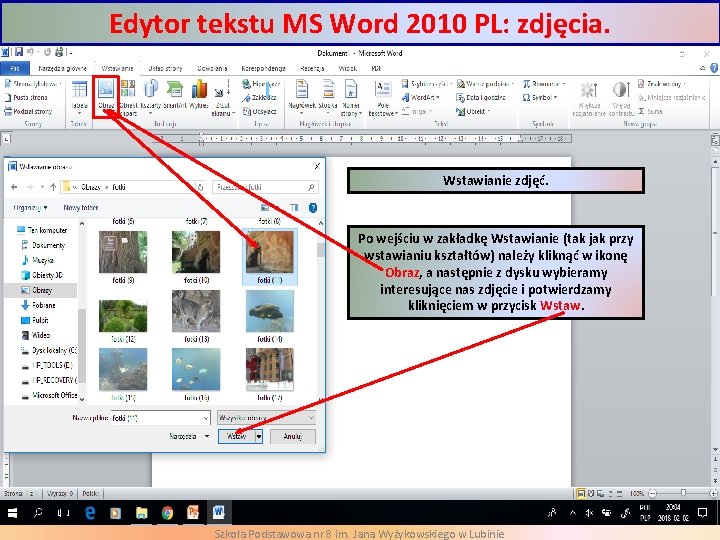Click Odsyłacz cross-reference in the ribbon
Image resolution: width=720 pixels, height=540 pixels.
pos(259,111)
